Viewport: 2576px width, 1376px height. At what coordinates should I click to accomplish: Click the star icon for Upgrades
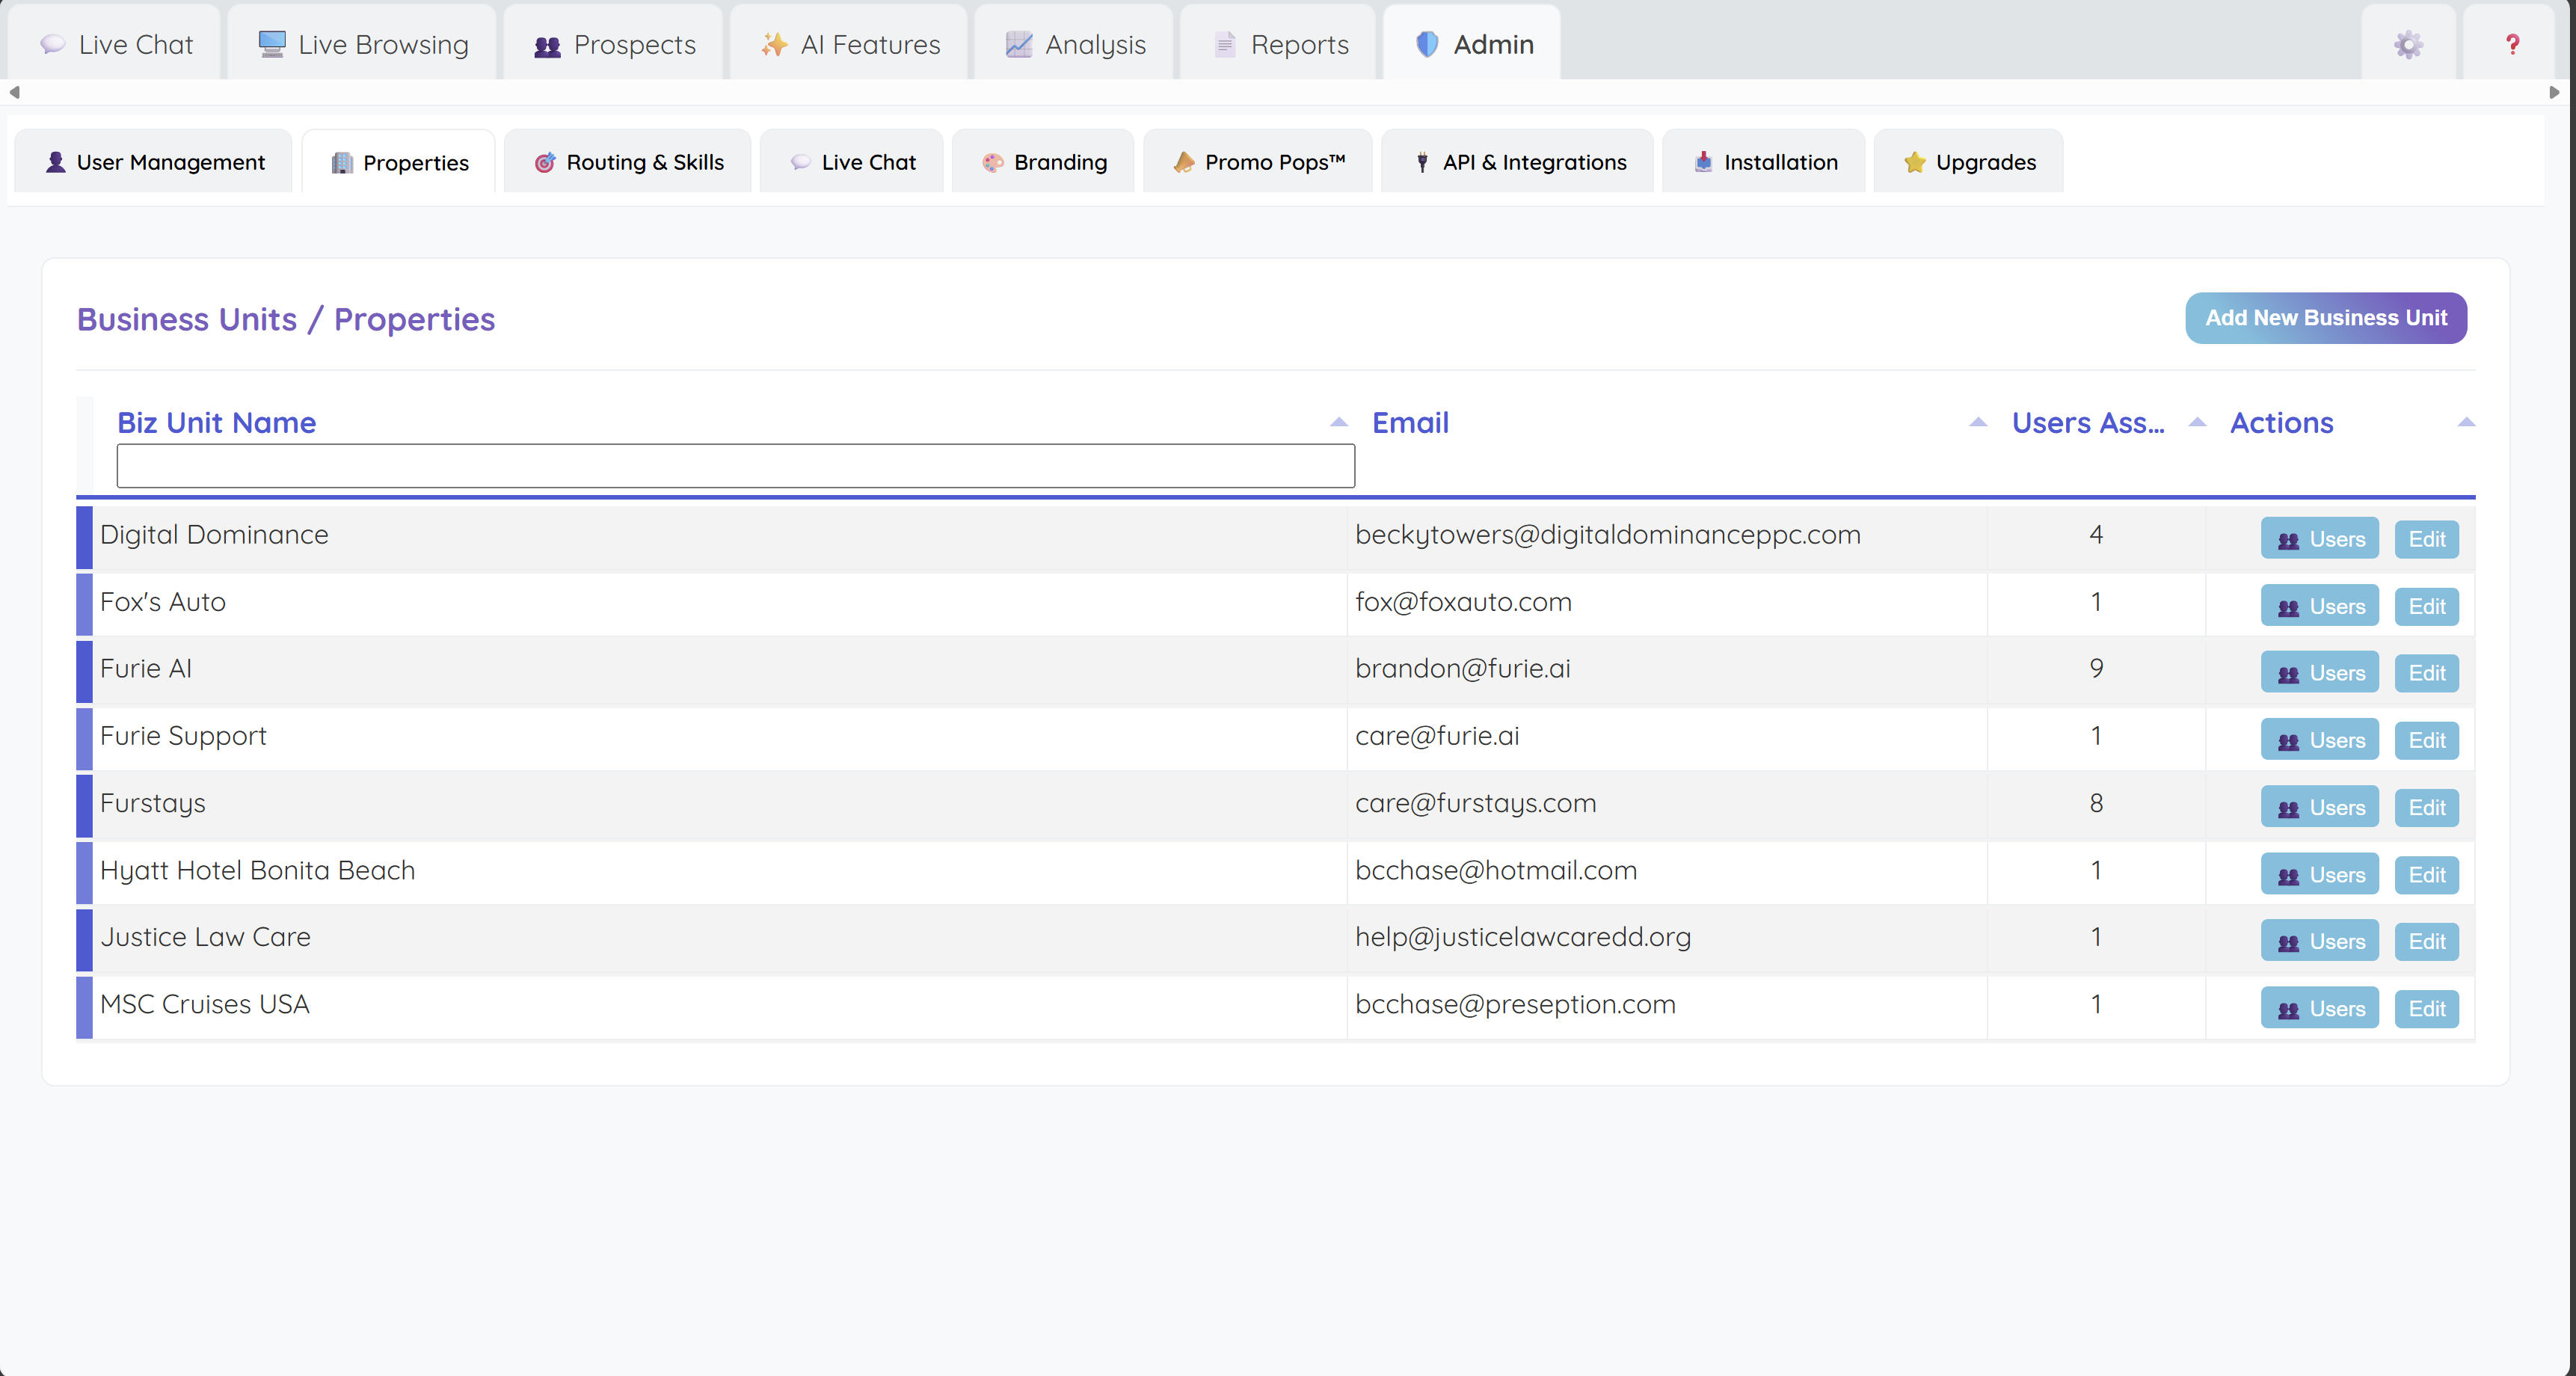(x=1914, y=162)
